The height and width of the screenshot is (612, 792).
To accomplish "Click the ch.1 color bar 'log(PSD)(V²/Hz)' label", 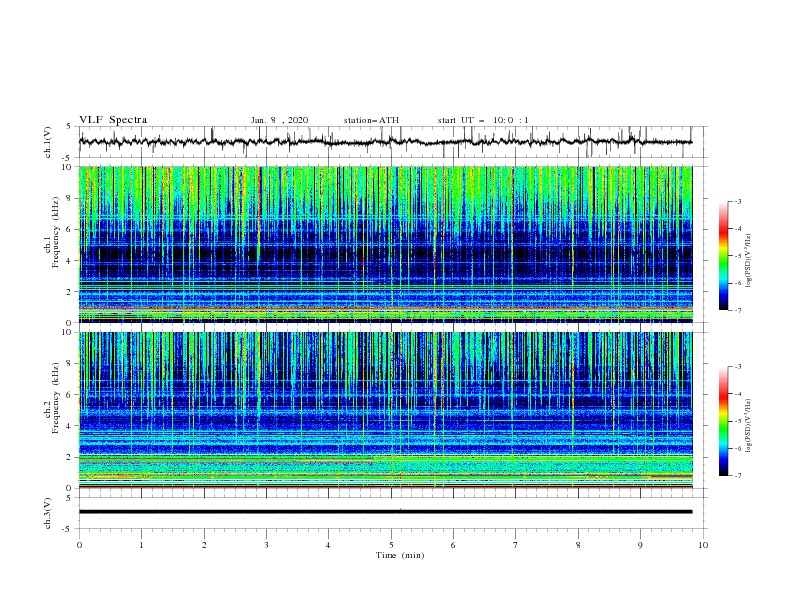I will pyautogui.click(x=748, y=261).
